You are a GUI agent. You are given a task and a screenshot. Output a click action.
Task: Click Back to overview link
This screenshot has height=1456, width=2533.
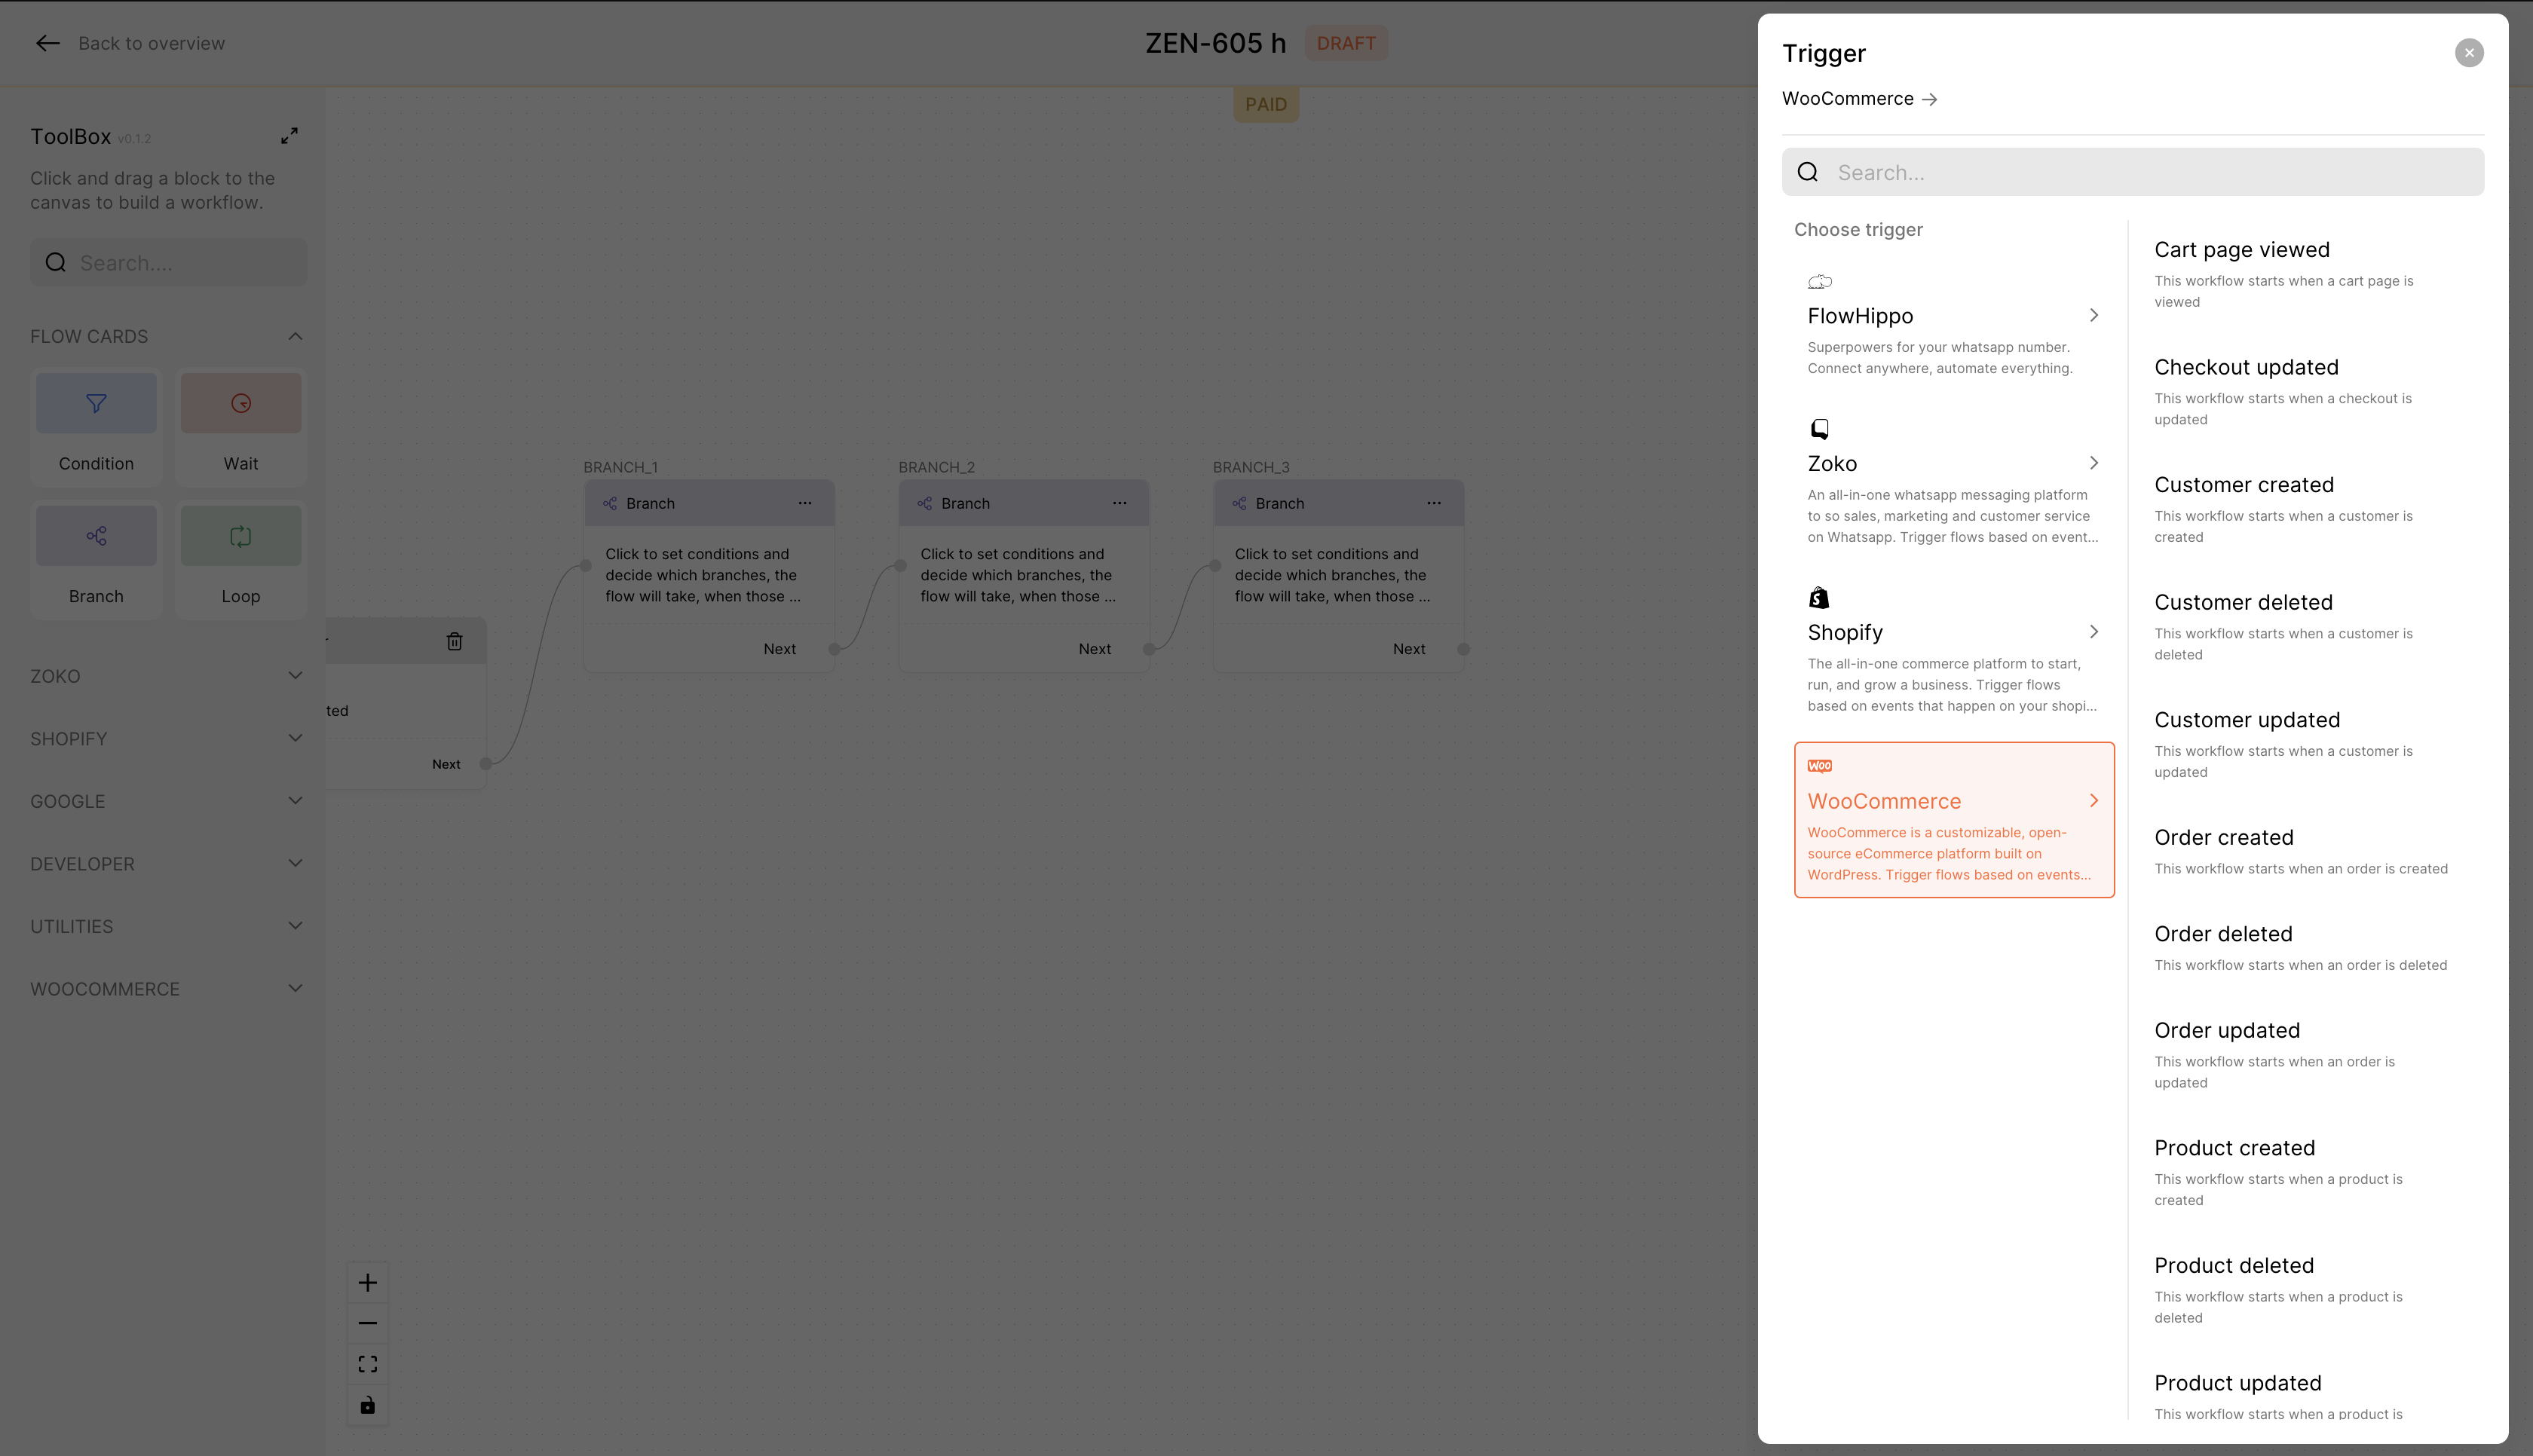coord(151,43)
